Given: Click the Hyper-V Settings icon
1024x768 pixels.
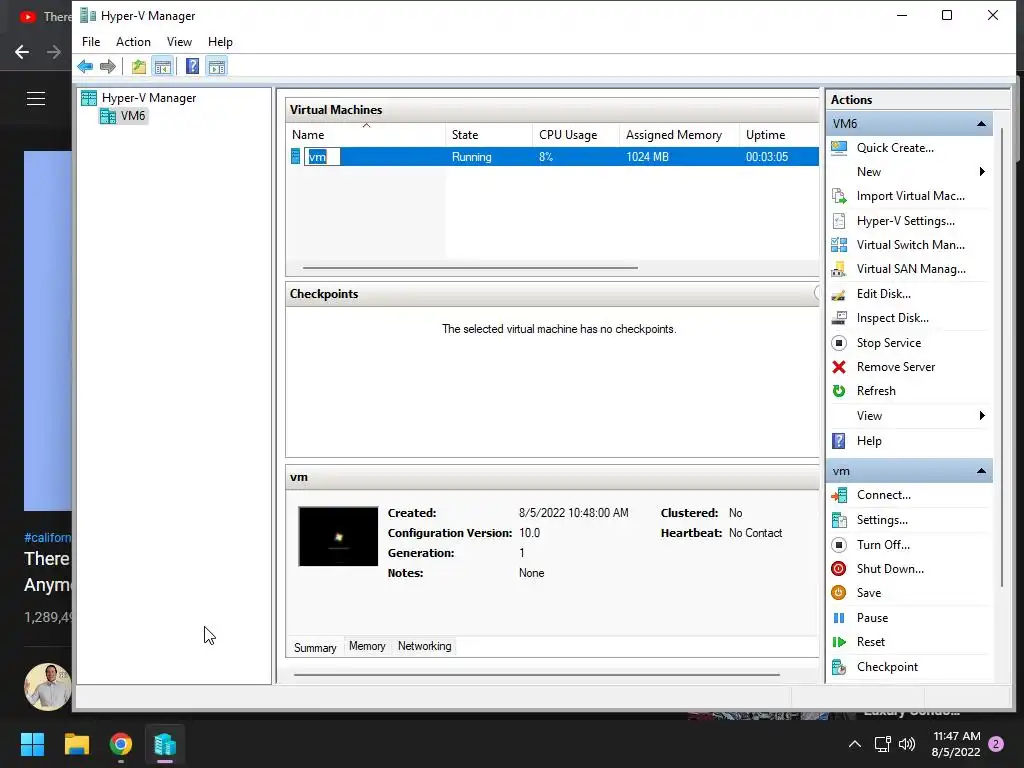Looking at the screenshot, I should tap(839, 221).
